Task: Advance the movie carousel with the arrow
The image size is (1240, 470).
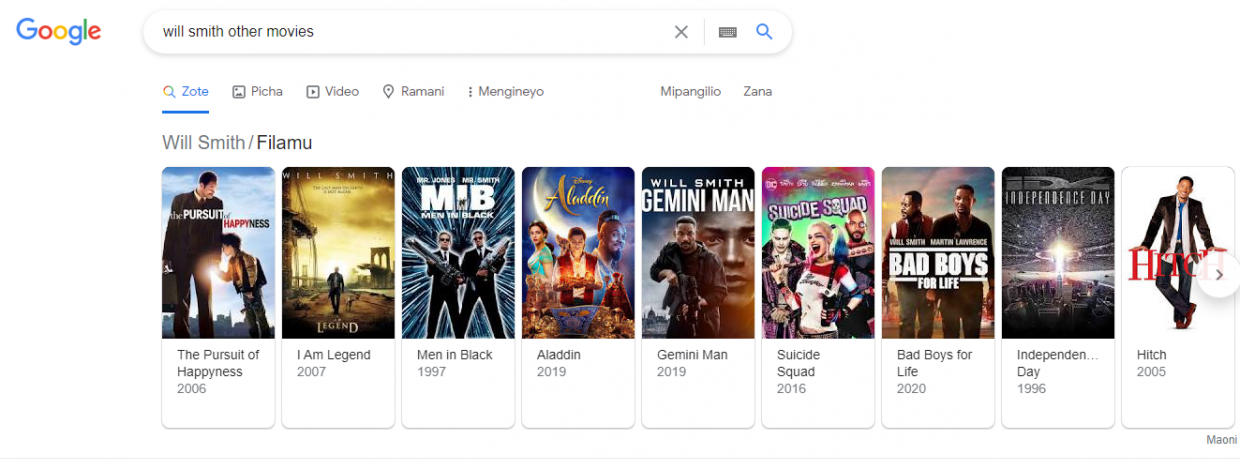Action: tap(1218, 275)
